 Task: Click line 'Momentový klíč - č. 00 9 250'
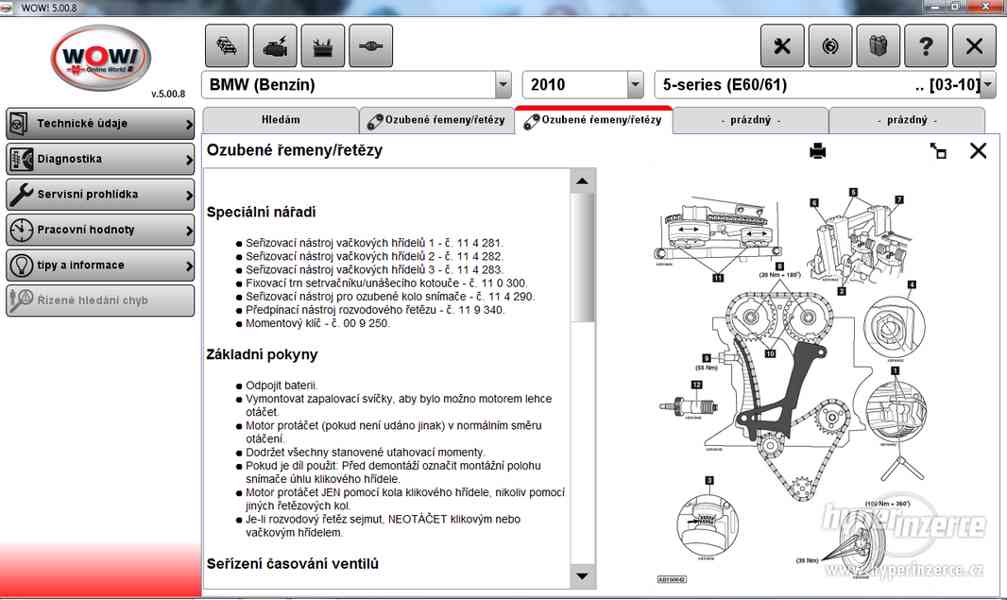[x=317, y=323]
